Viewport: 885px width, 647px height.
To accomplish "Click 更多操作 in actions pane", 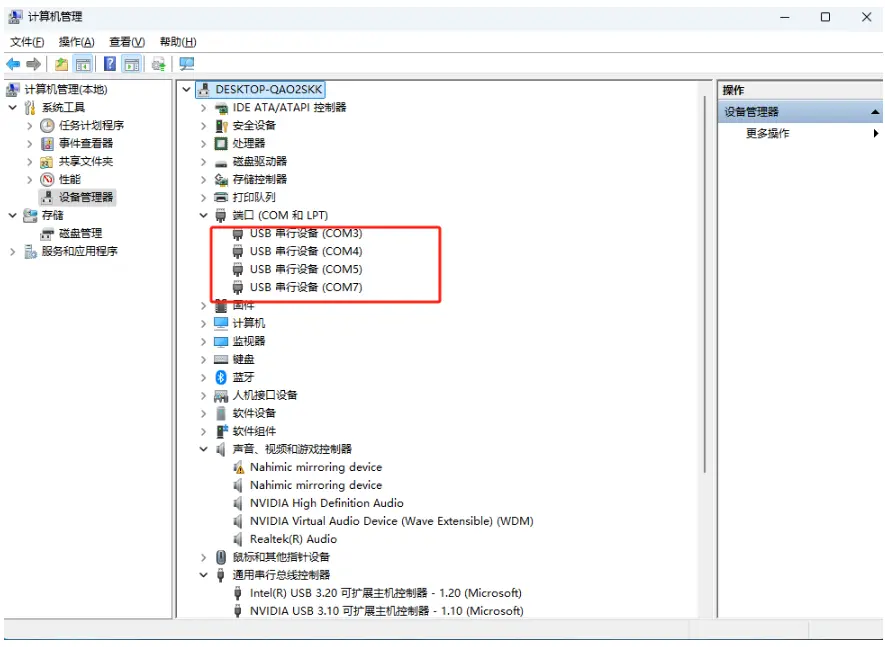I will [x=767, y=133].
